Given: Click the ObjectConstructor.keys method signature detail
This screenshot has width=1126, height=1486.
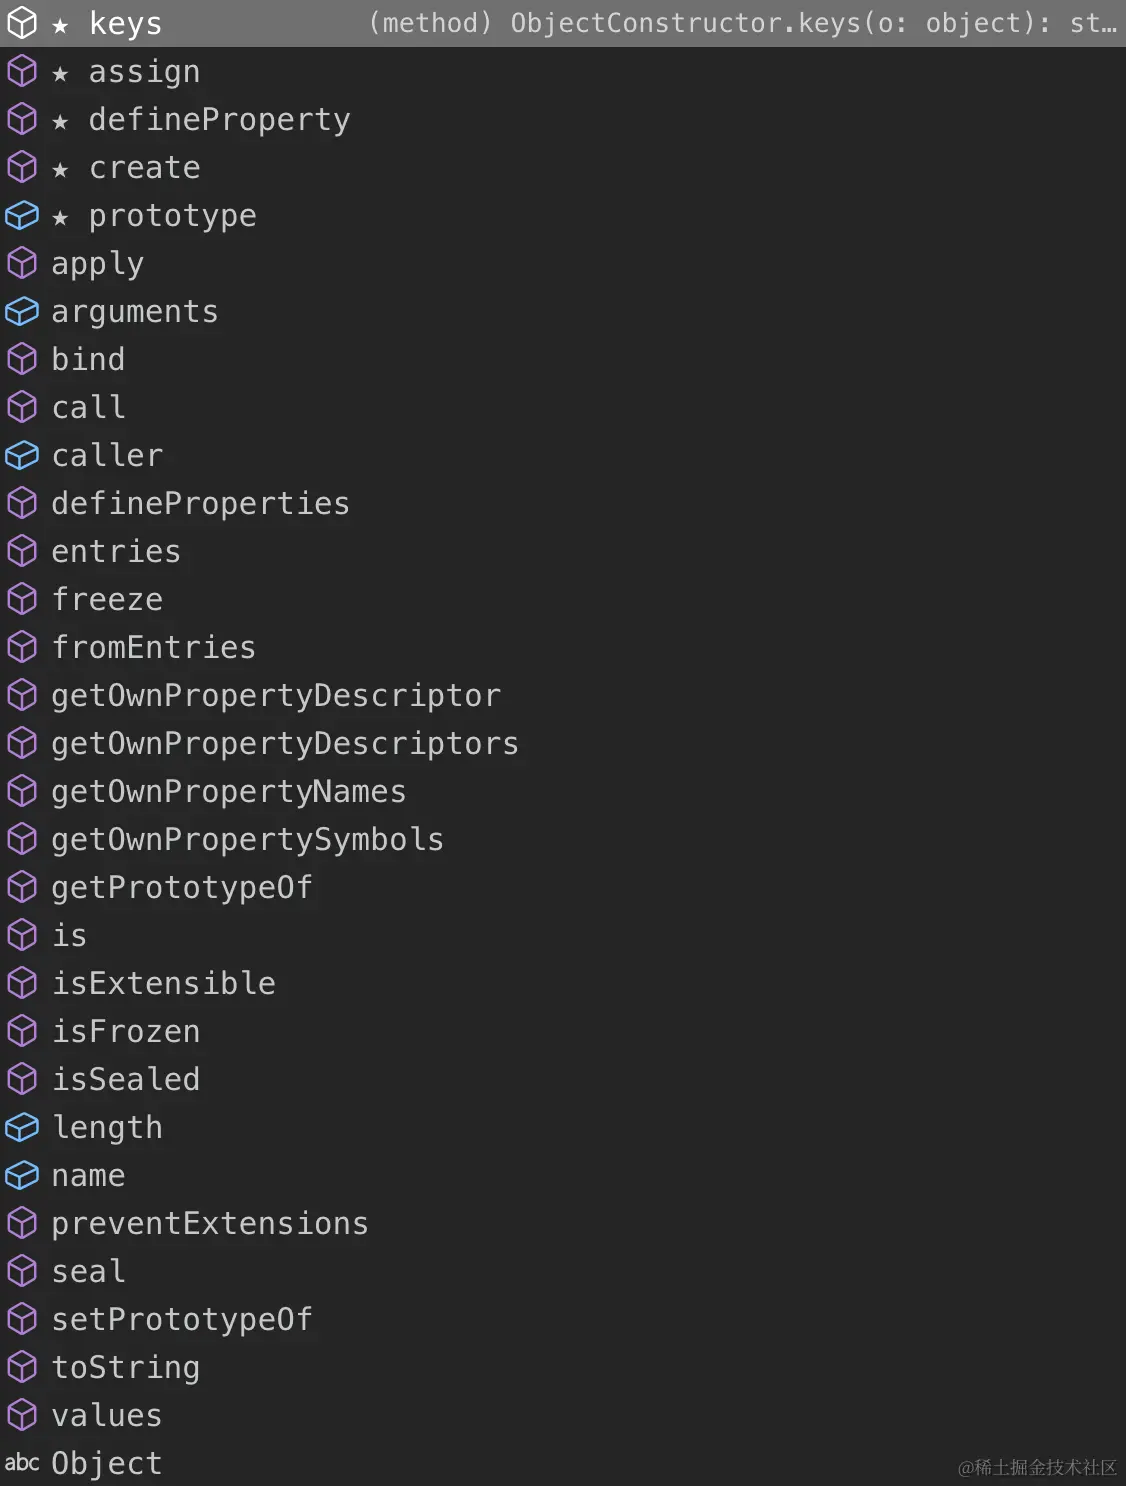Looking at the screenshot, I should (743, 23).
